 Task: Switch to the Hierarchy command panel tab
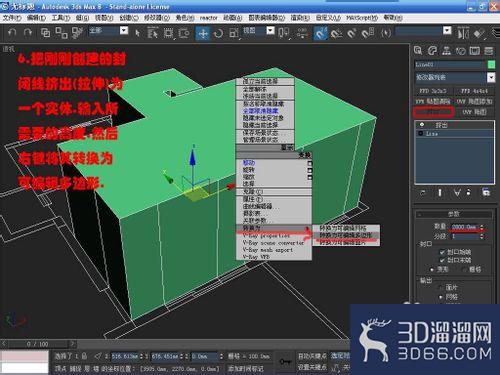pos(446,51)
